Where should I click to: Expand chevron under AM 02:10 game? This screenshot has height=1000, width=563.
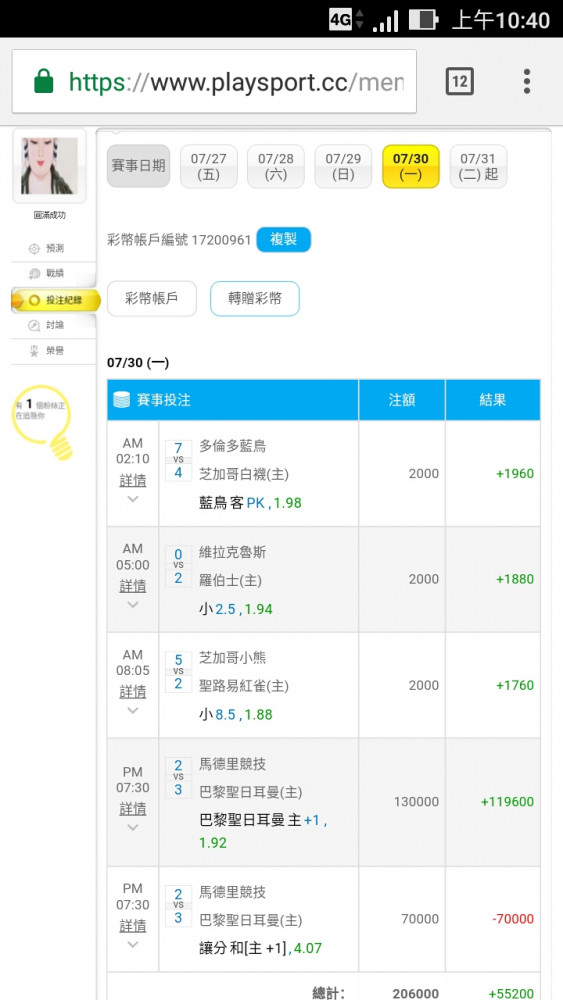coord(133,499)
